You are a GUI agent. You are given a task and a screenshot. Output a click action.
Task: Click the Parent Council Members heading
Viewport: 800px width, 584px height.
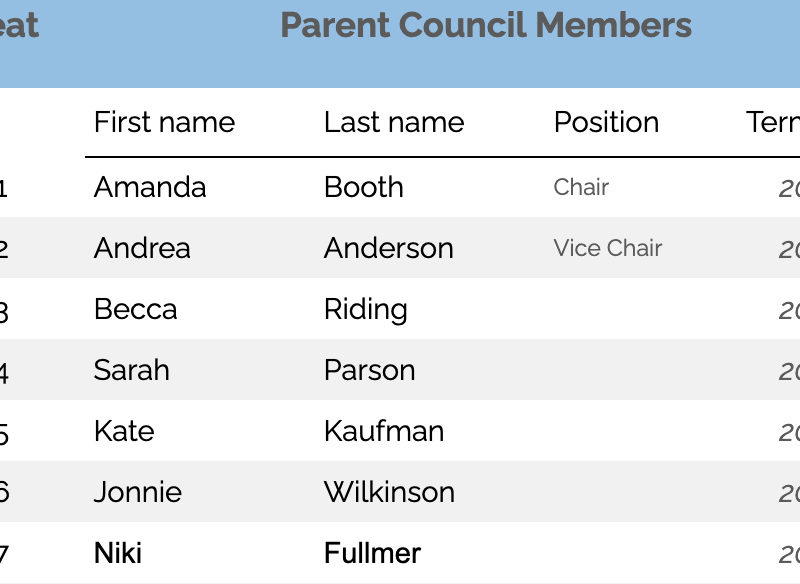pyautogui.click(x=486, y=26)
